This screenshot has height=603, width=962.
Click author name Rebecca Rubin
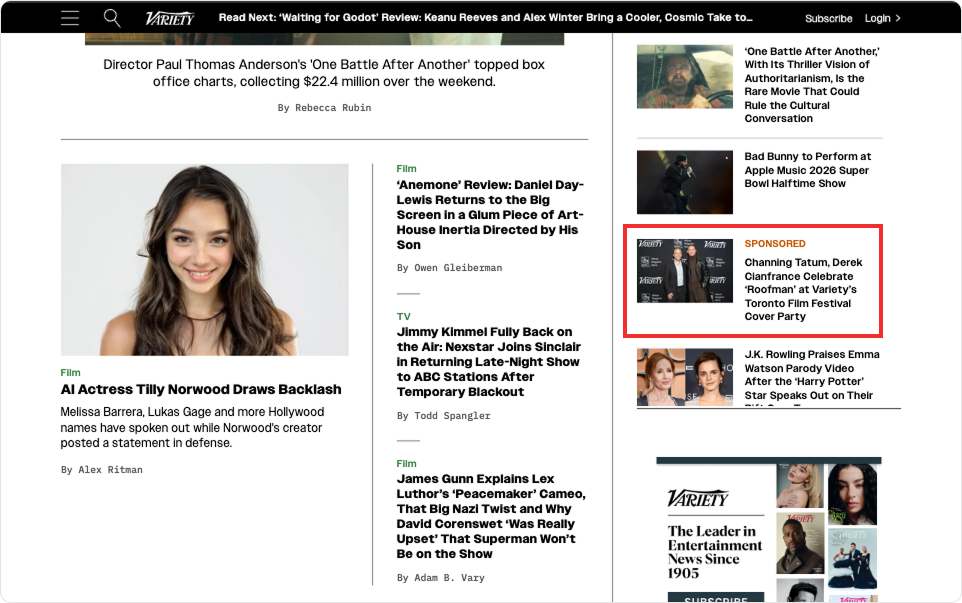[332, 107]
